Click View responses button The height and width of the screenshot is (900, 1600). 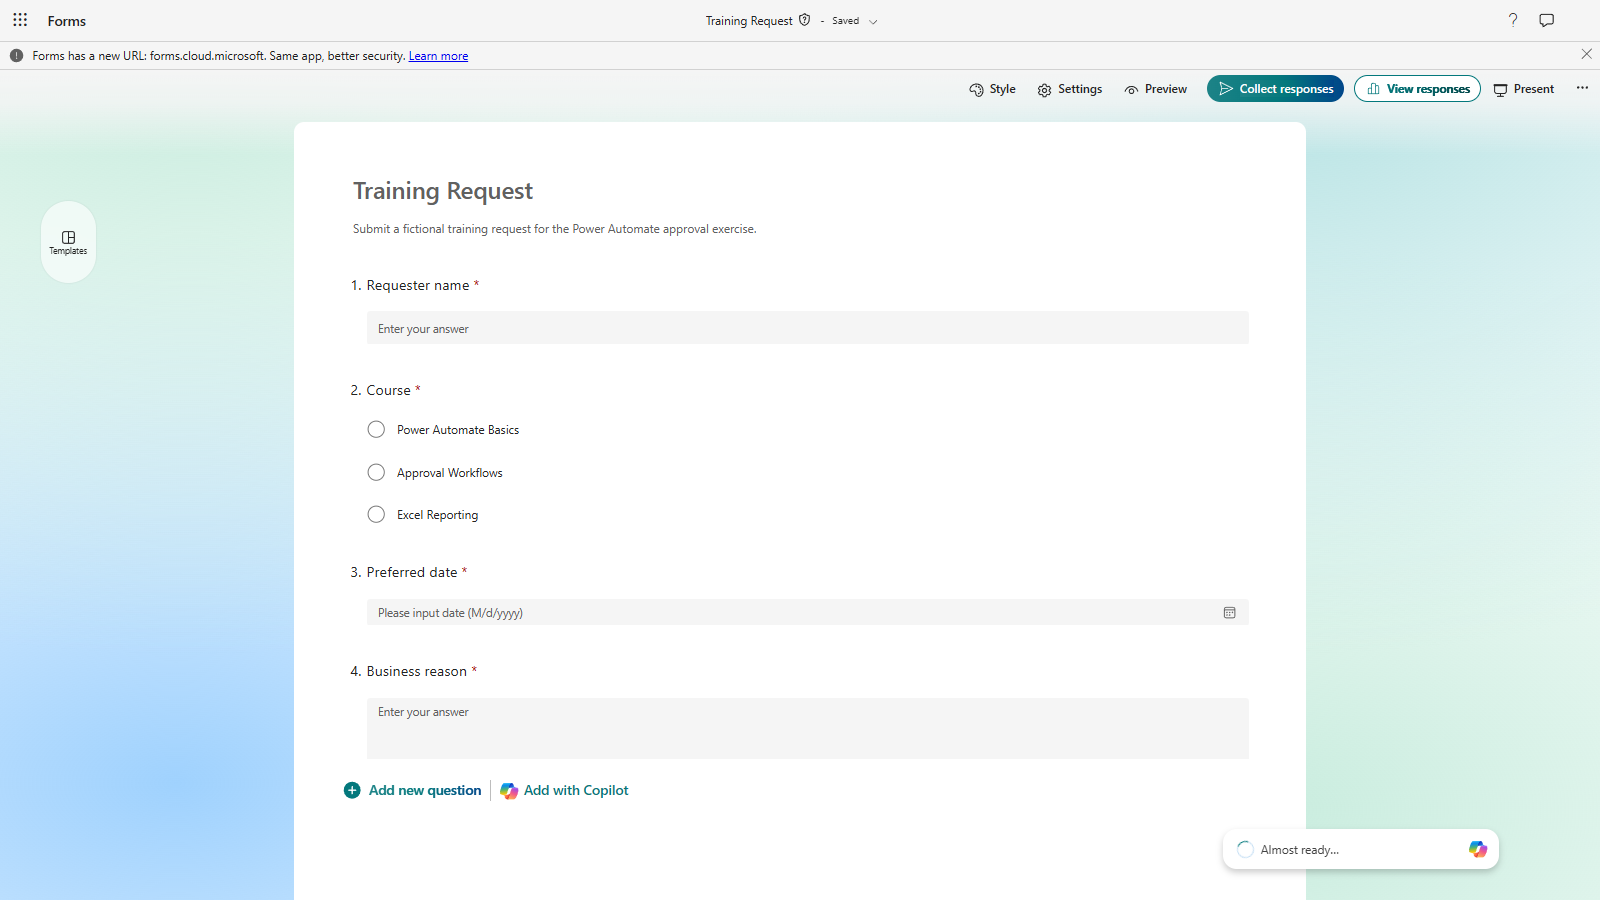coord(1417,89)
